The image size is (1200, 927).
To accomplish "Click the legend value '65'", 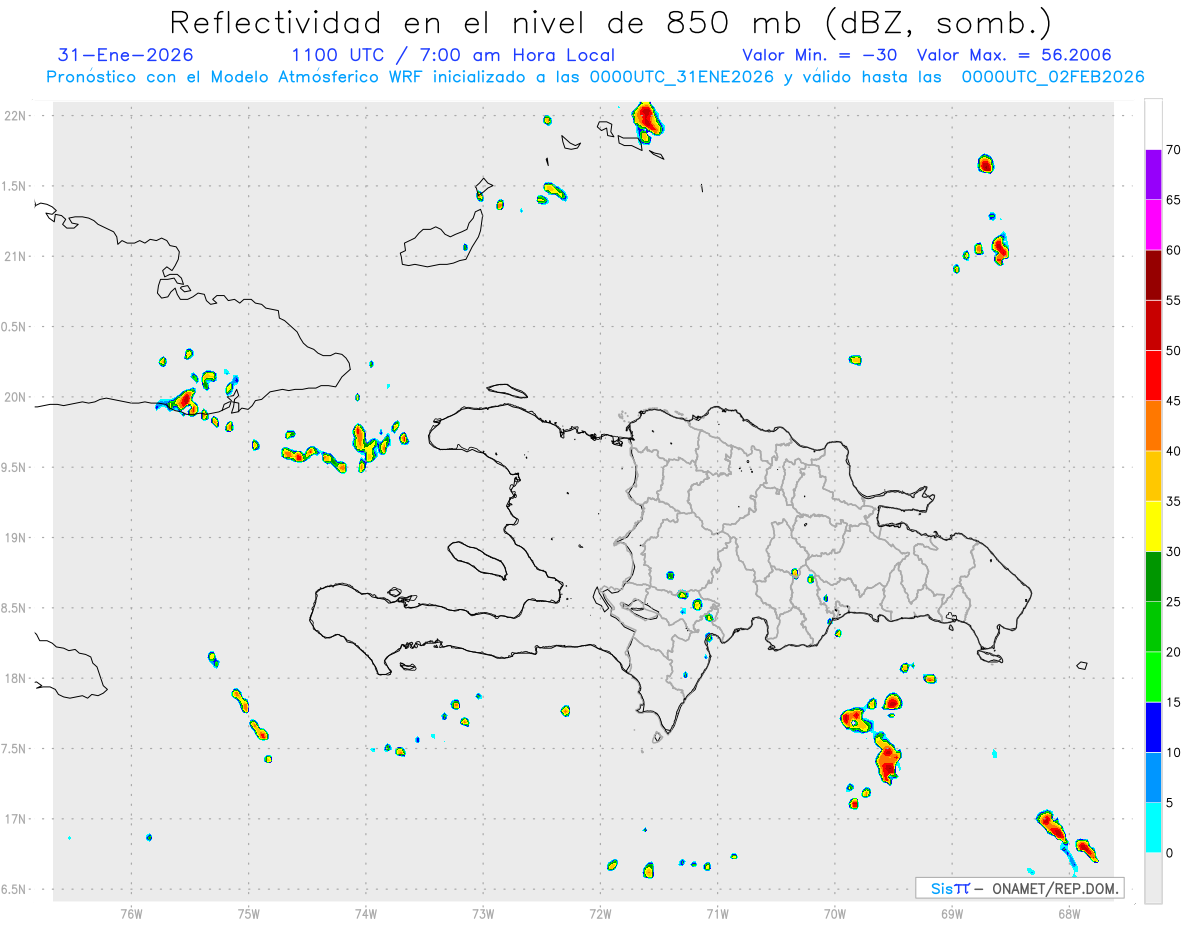I will 1174,200.
